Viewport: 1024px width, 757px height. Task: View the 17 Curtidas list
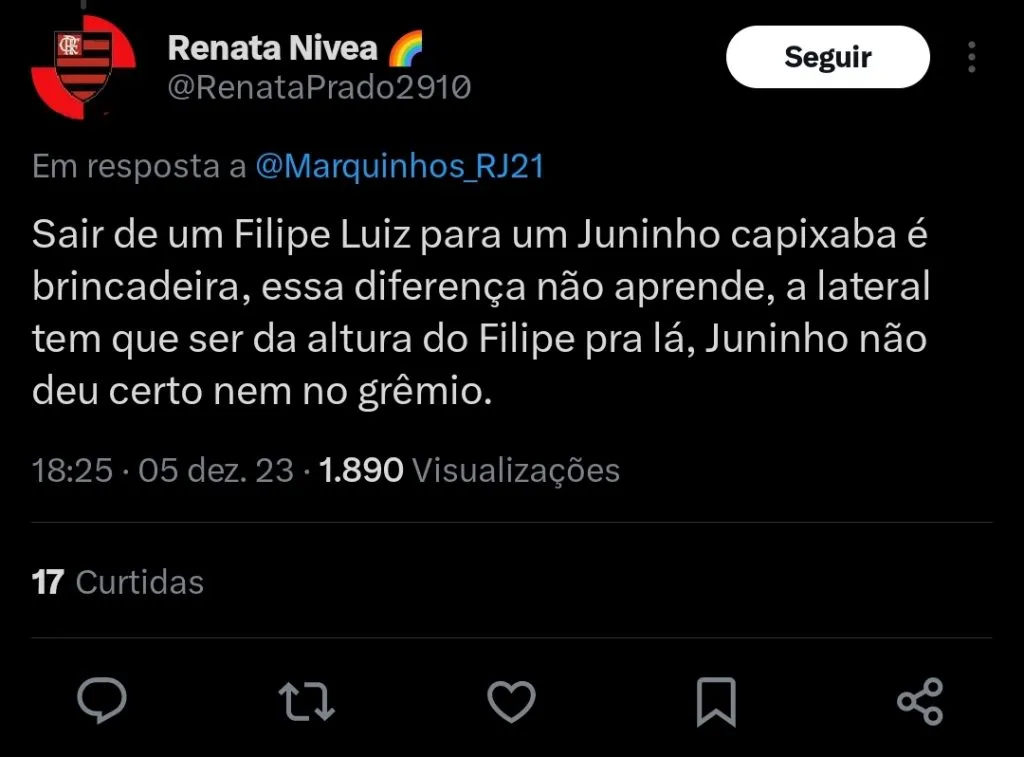tap(118, 582)
